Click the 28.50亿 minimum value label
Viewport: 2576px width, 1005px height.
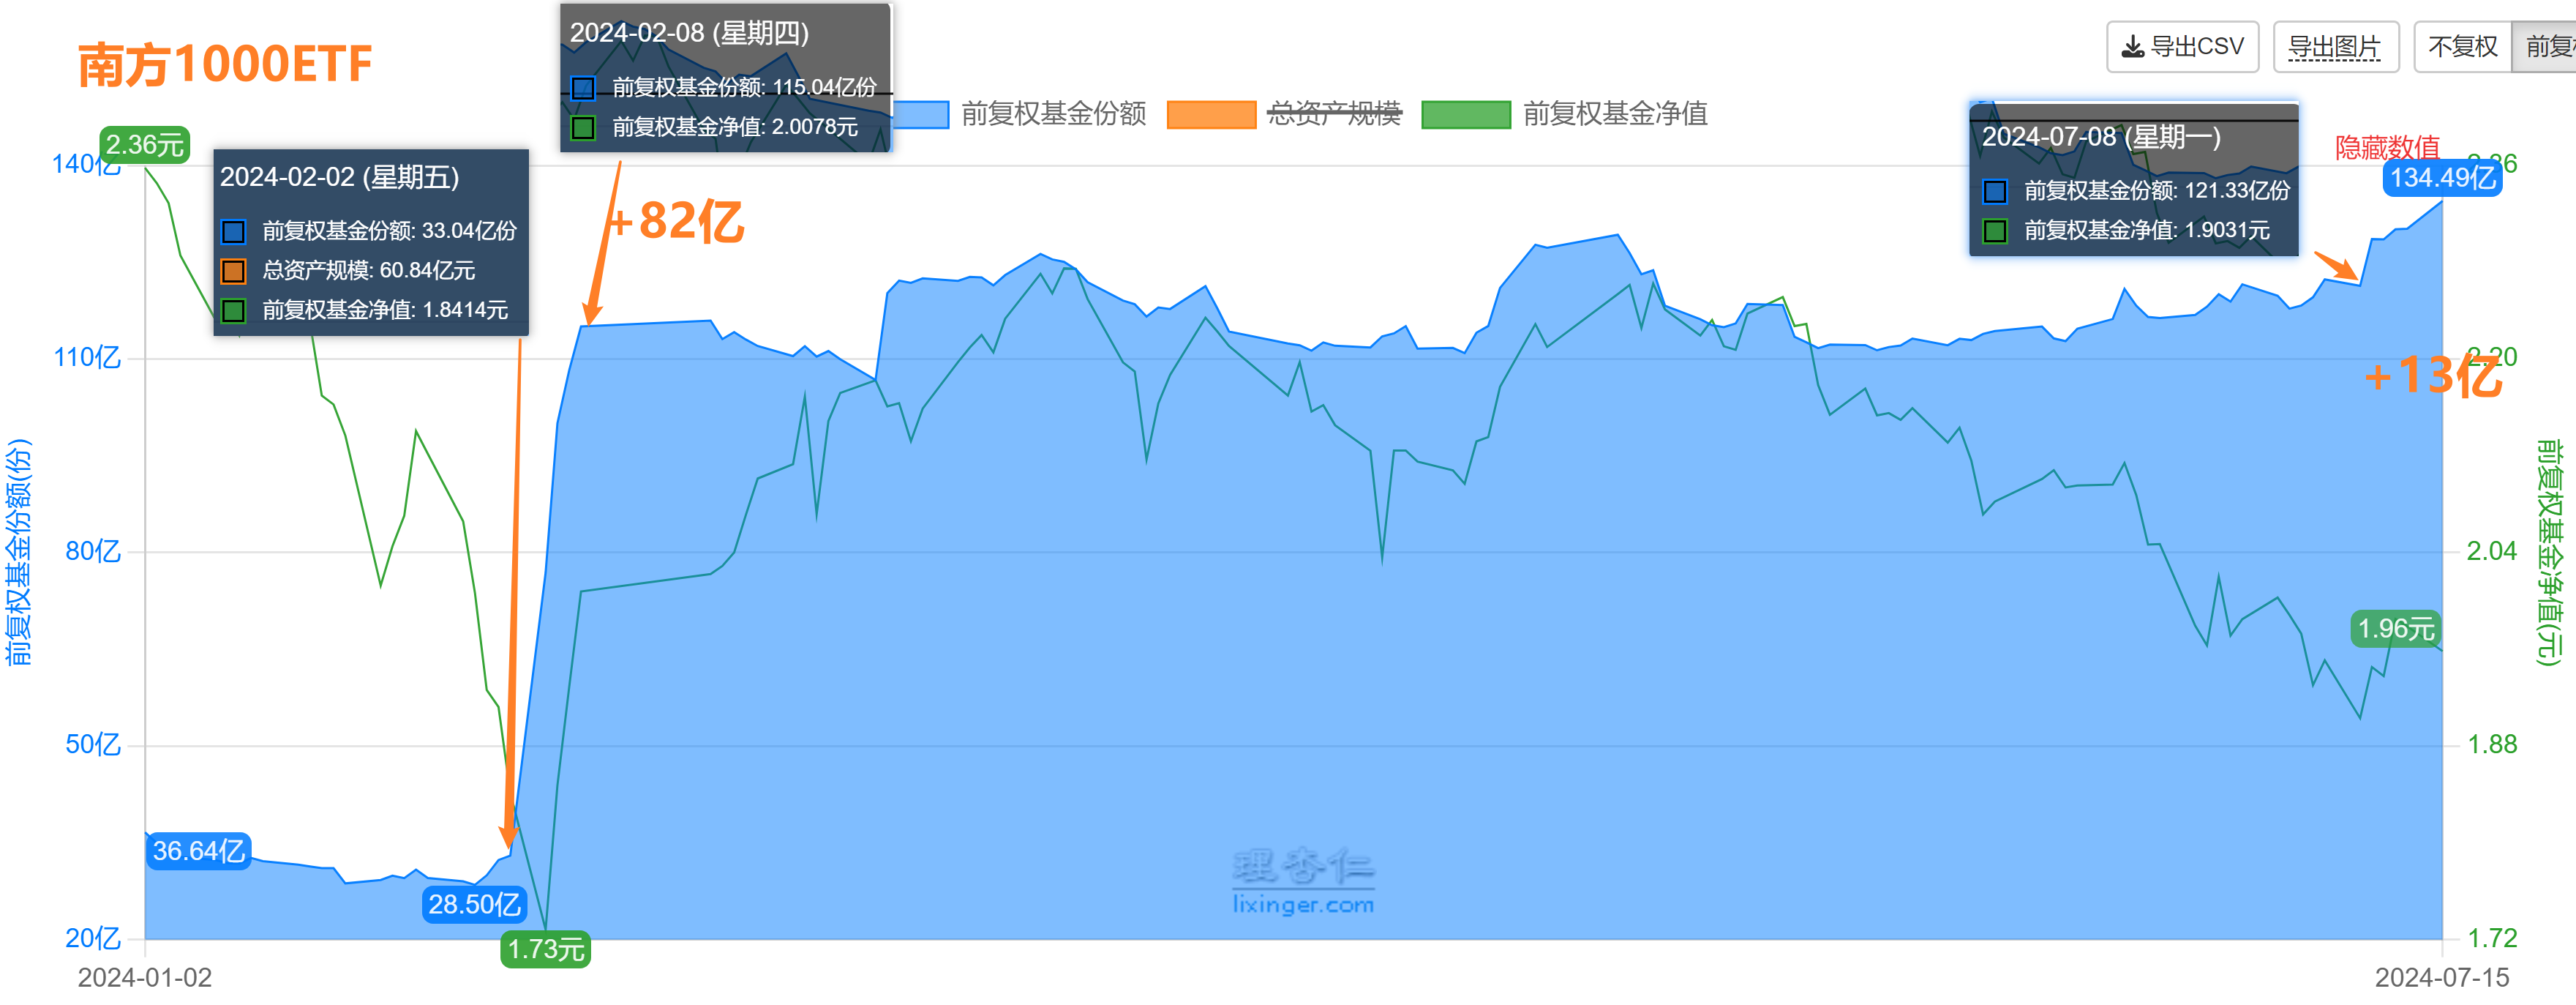(x=474, y=905)
